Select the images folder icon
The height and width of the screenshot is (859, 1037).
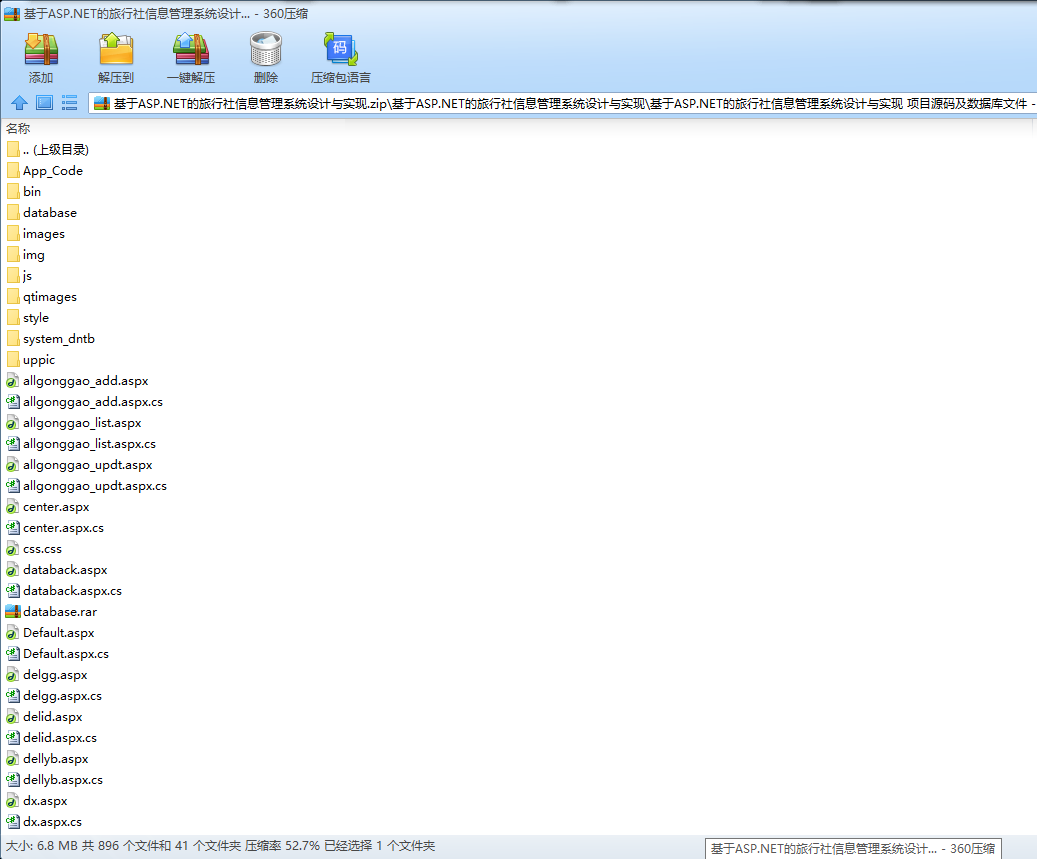13,233
